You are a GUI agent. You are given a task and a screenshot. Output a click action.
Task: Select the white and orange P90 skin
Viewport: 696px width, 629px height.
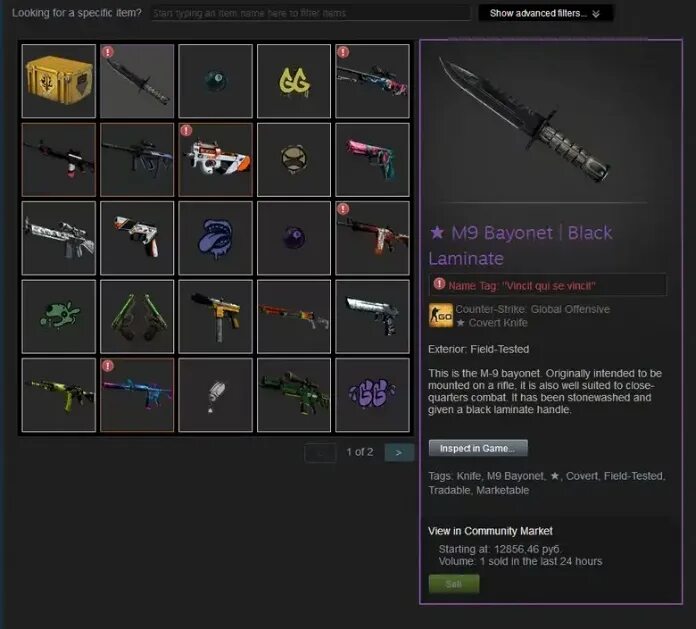click(215, 159)
